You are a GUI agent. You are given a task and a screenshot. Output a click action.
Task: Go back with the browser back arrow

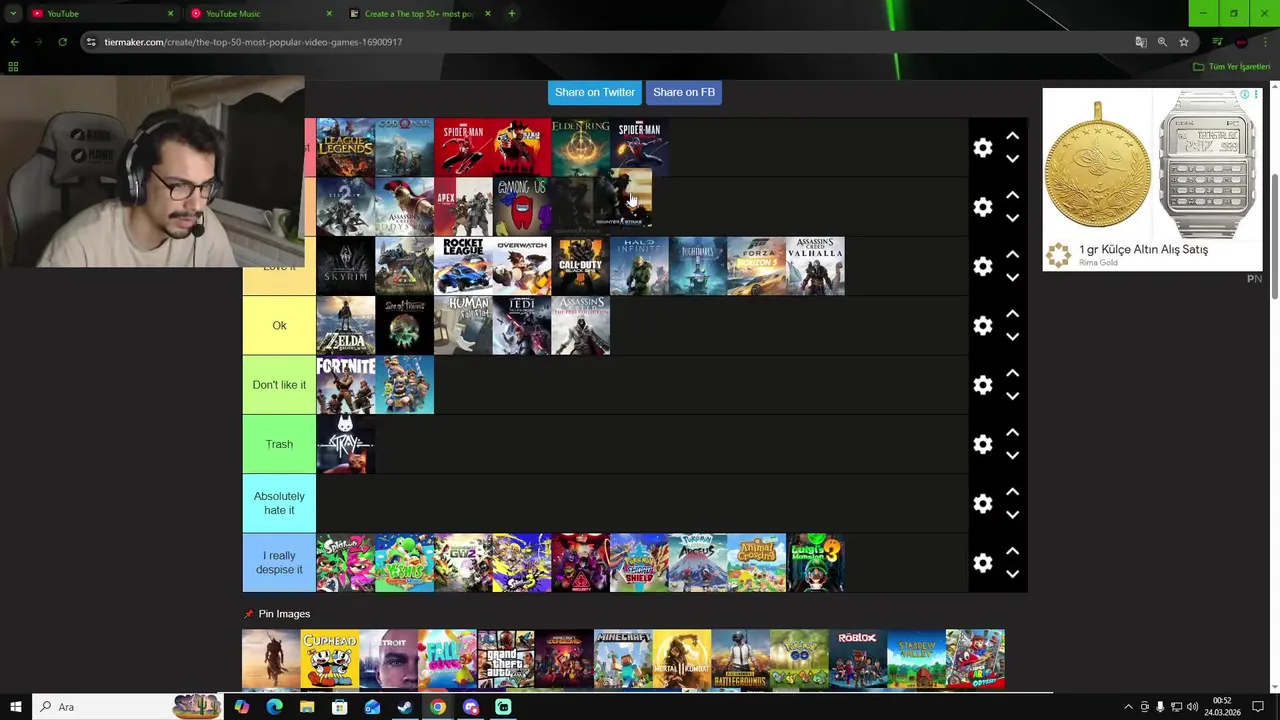pos(14,42)
